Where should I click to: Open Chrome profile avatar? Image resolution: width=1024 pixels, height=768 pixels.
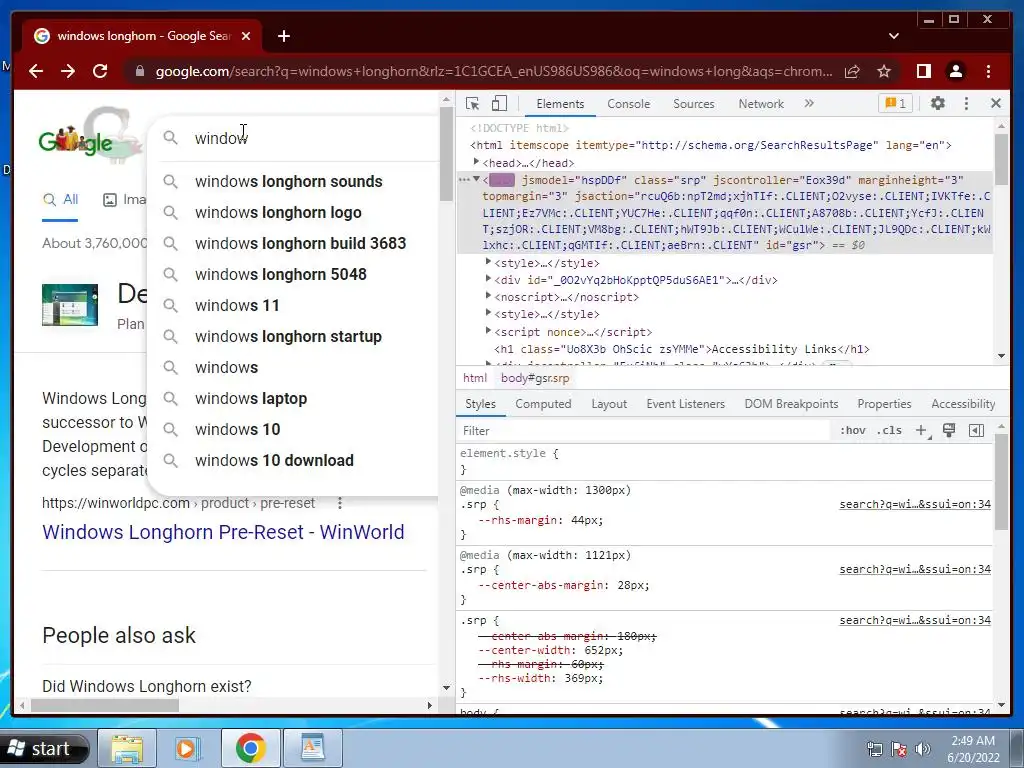955,71
